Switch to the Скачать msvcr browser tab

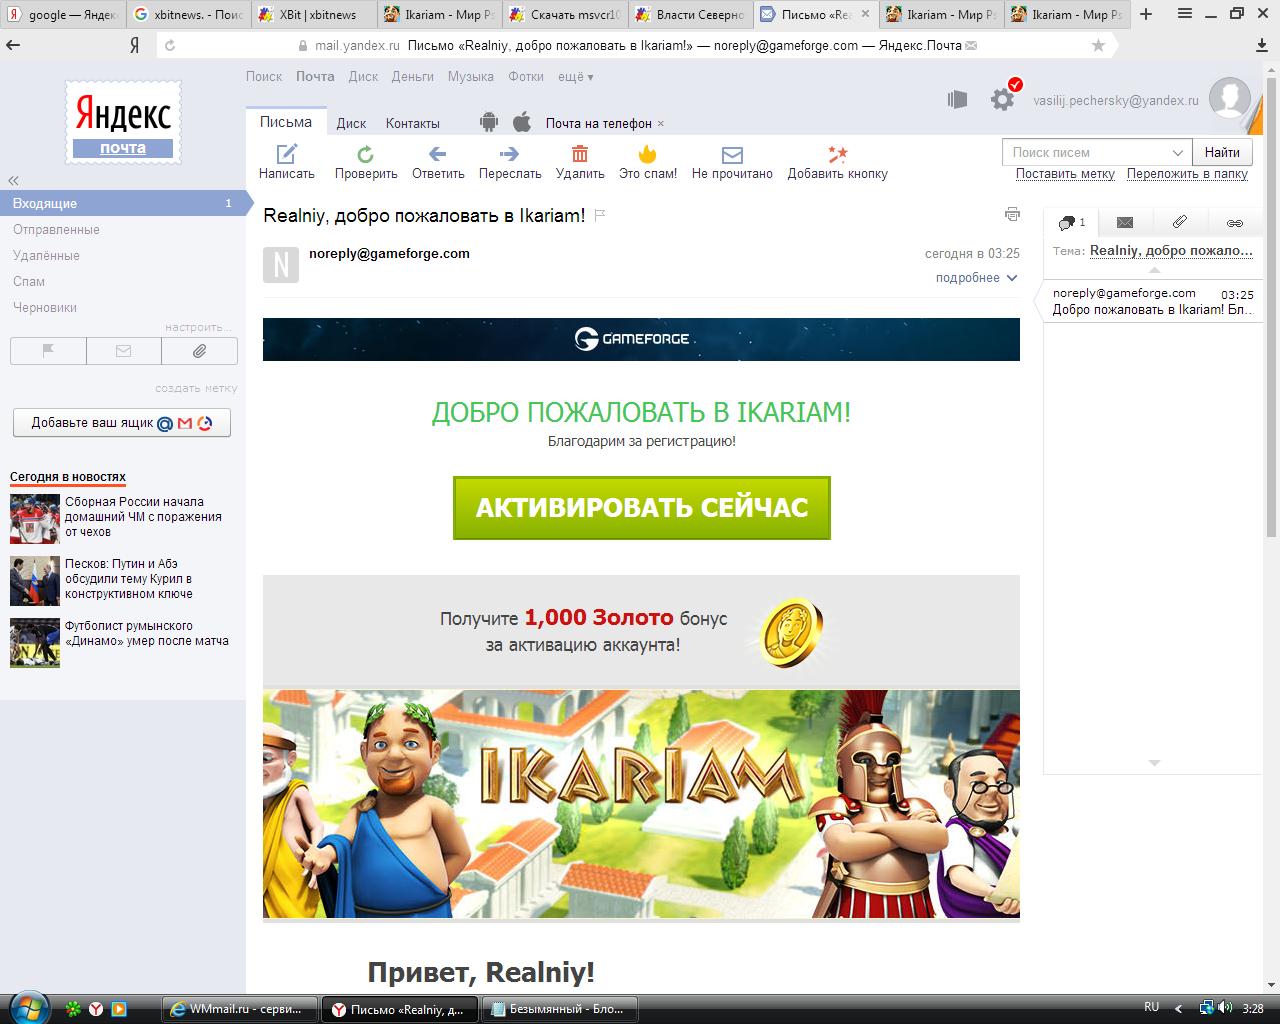pyautogui.click(x=566, y=14)
